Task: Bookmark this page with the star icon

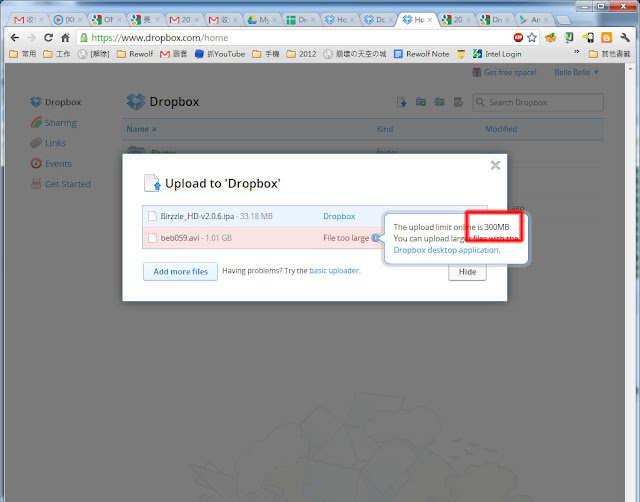Action: pyautogui.click(x=532, y=38)
